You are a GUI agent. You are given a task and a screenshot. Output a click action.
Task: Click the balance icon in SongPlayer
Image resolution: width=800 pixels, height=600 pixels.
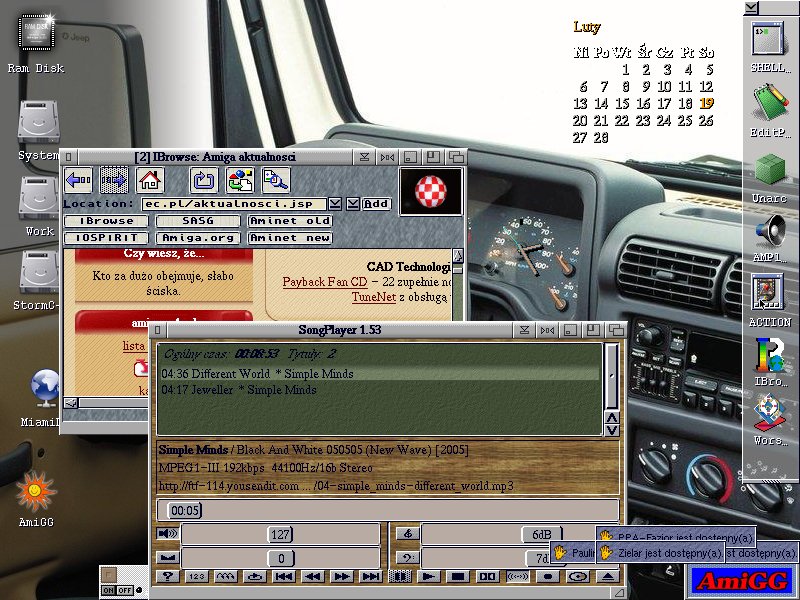pos(167,558)
